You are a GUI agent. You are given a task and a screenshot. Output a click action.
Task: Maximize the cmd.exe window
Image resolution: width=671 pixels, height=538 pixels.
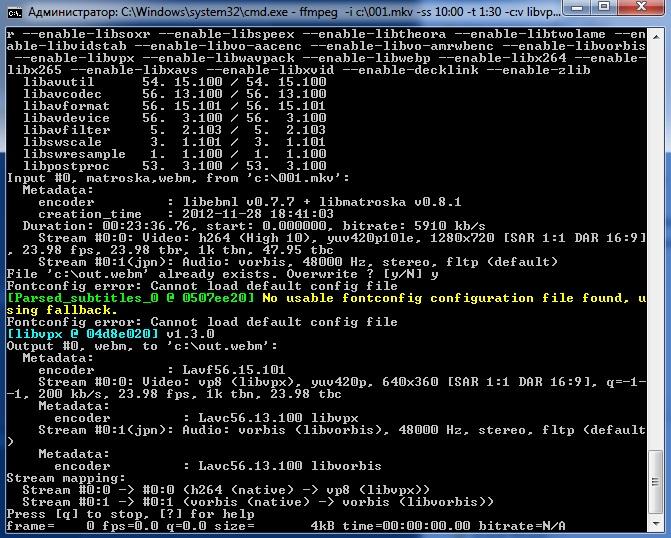point(604,7)
